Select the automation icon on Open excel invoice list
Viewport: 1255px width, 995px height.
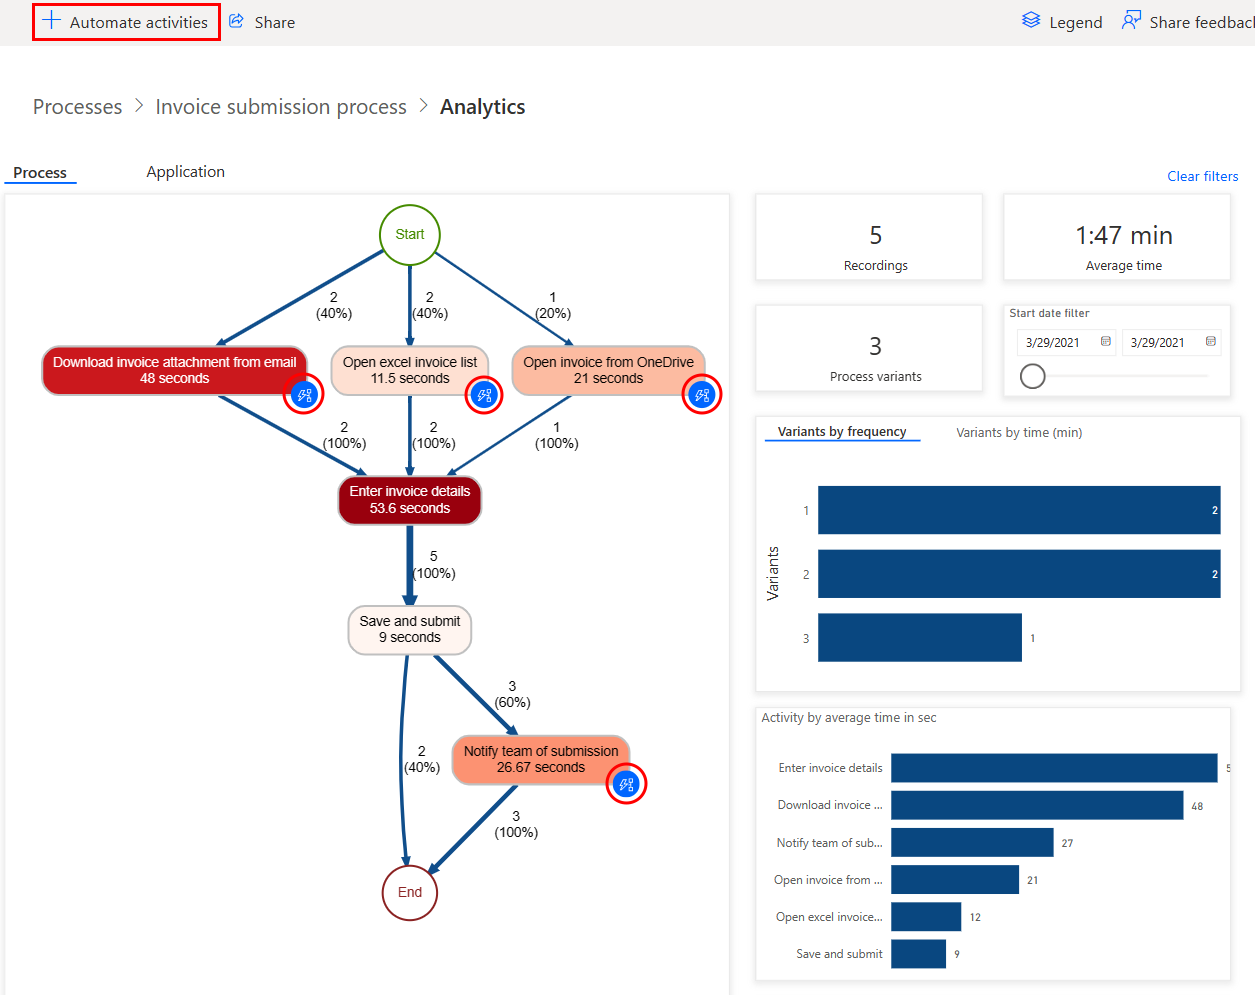[484, 394]
